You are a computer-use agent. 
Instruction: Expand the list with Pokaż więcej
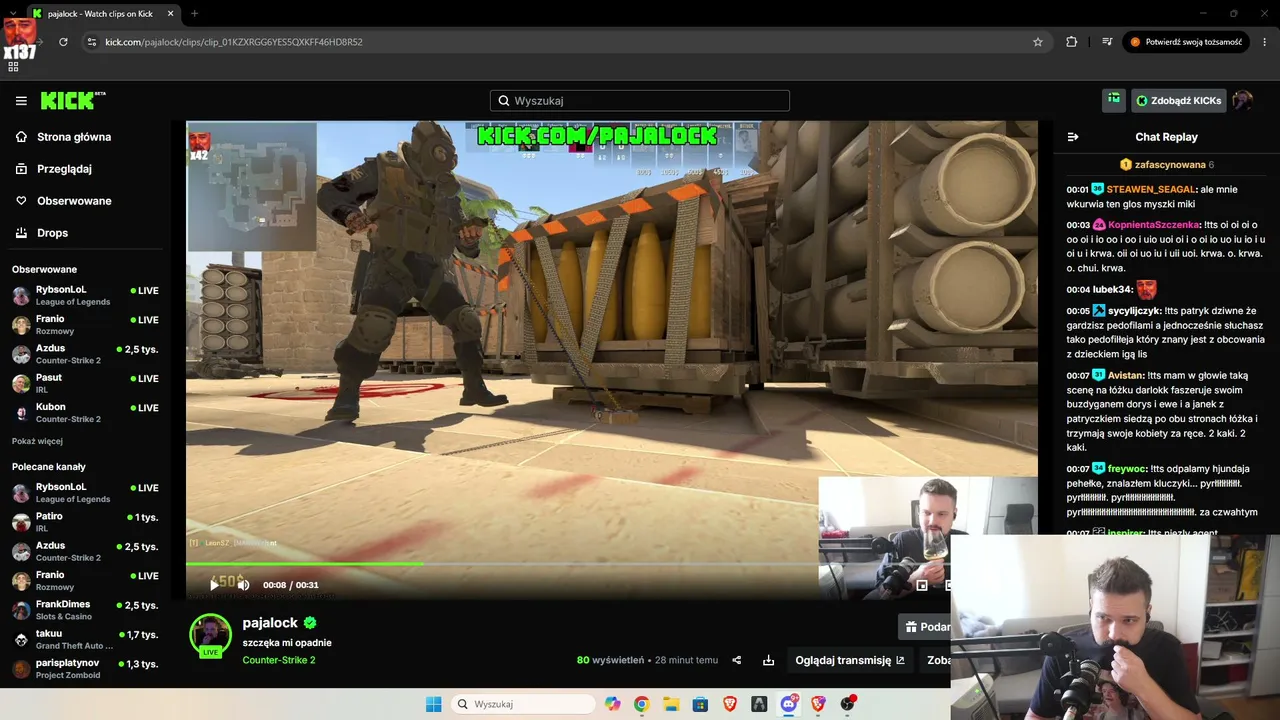37,441
